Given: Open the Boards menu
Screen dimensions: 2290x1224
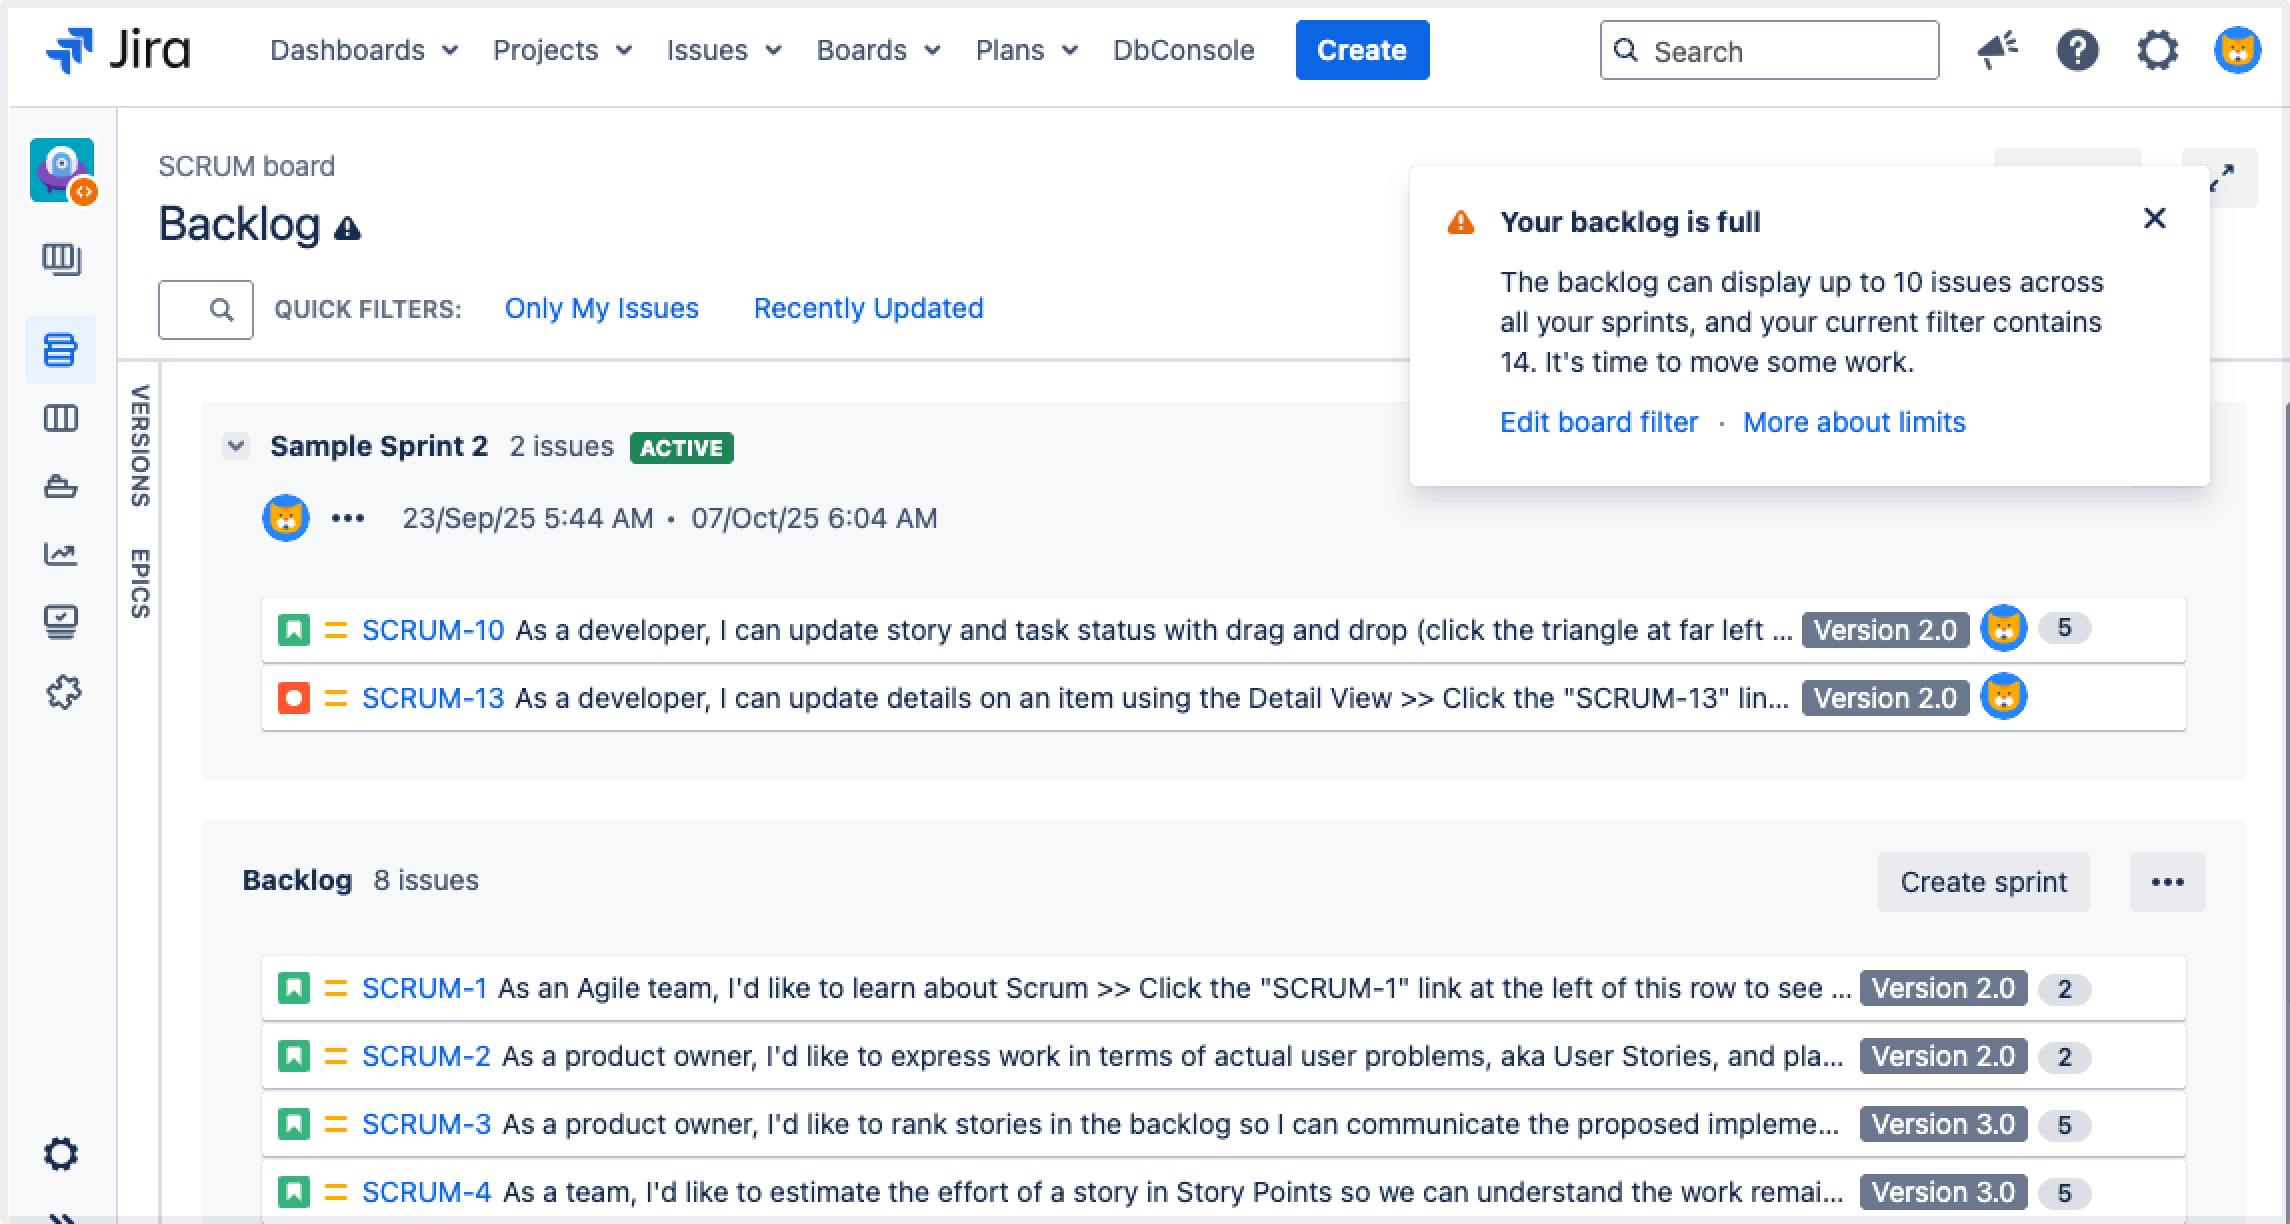Looking at the screenshot, I should (x=878, y=50).
